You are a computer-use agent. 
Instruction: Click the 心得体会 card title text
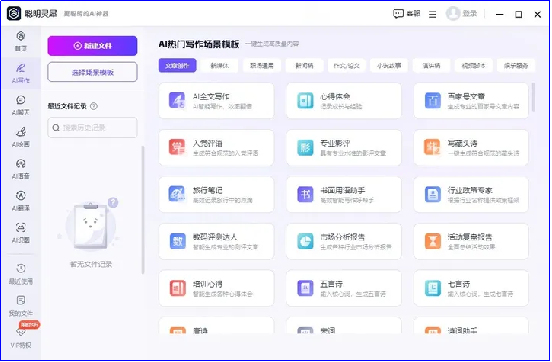tap(335, 96)
